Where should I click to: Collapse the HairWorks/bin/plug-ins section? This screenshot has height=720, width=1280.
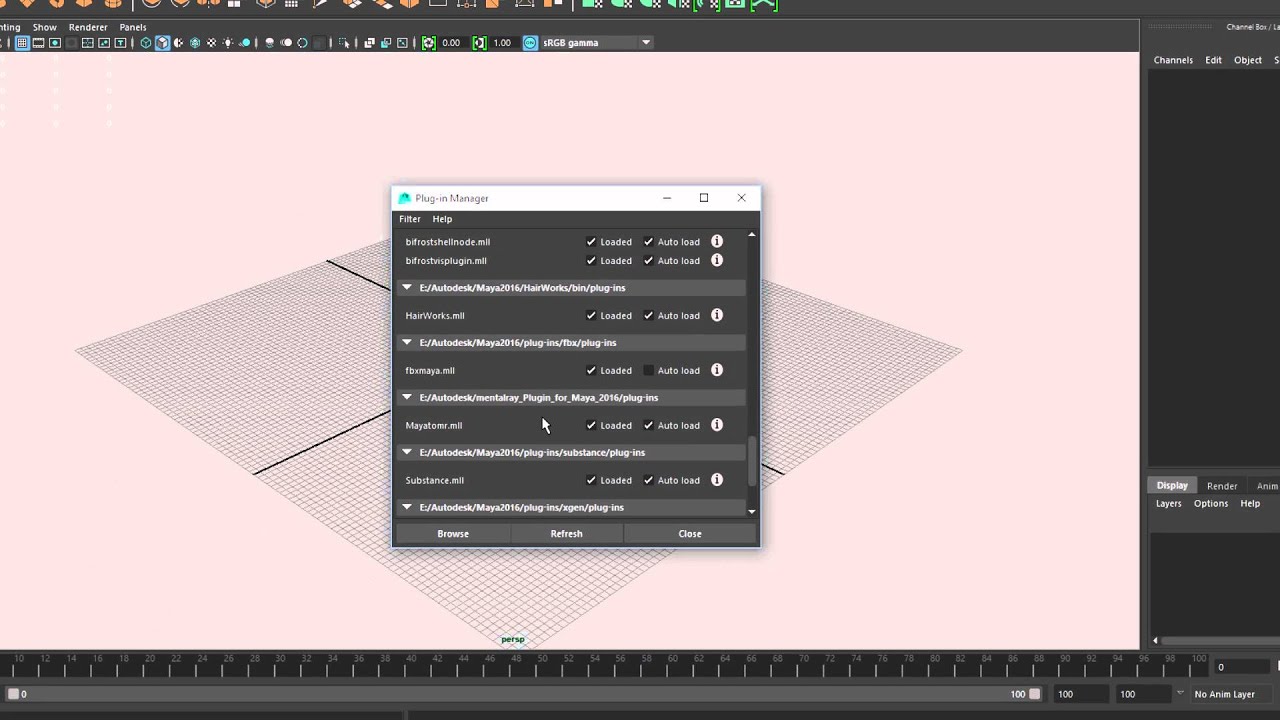click(x=407, y=287)
